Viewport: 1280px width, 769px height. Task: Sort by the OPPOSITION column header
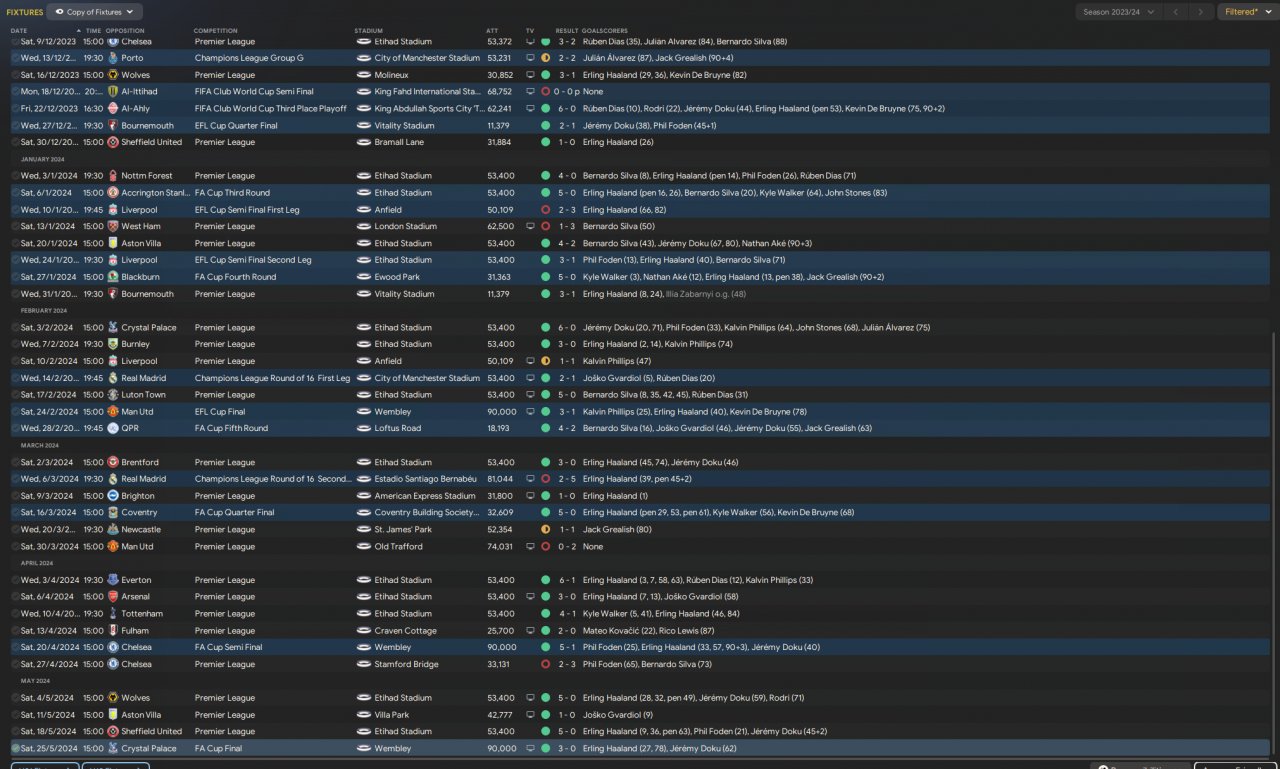click(x=126, y=31)
